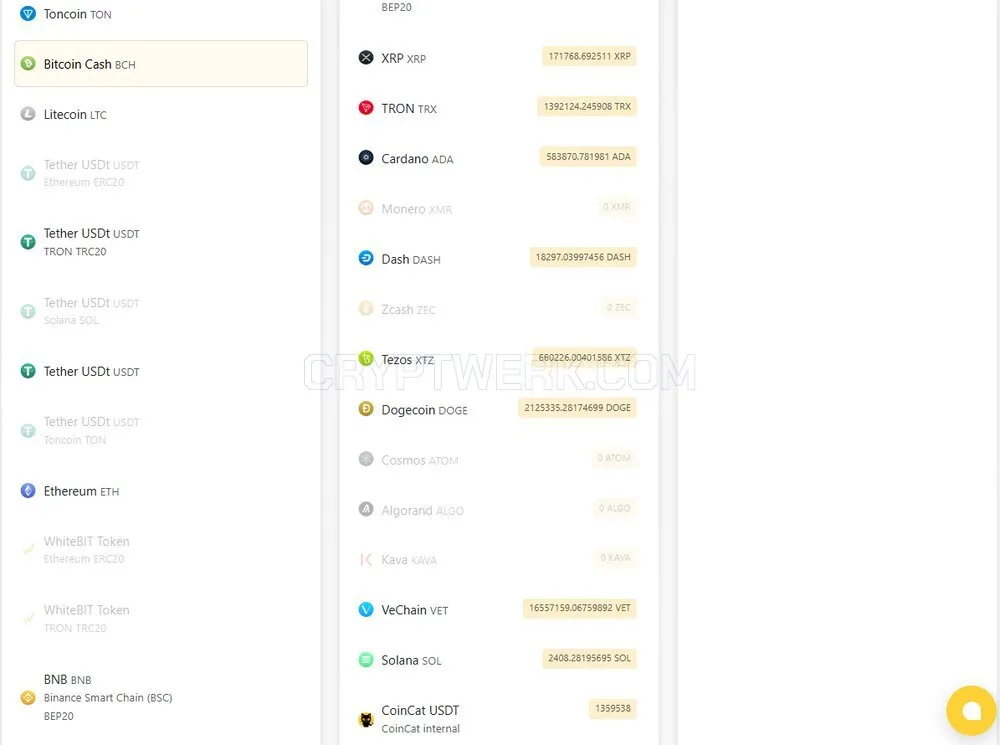Click the 1392124.245908 TRX reserve badge
The width and height of the screenshot is (1000, 745).
(x=587, y=107)
